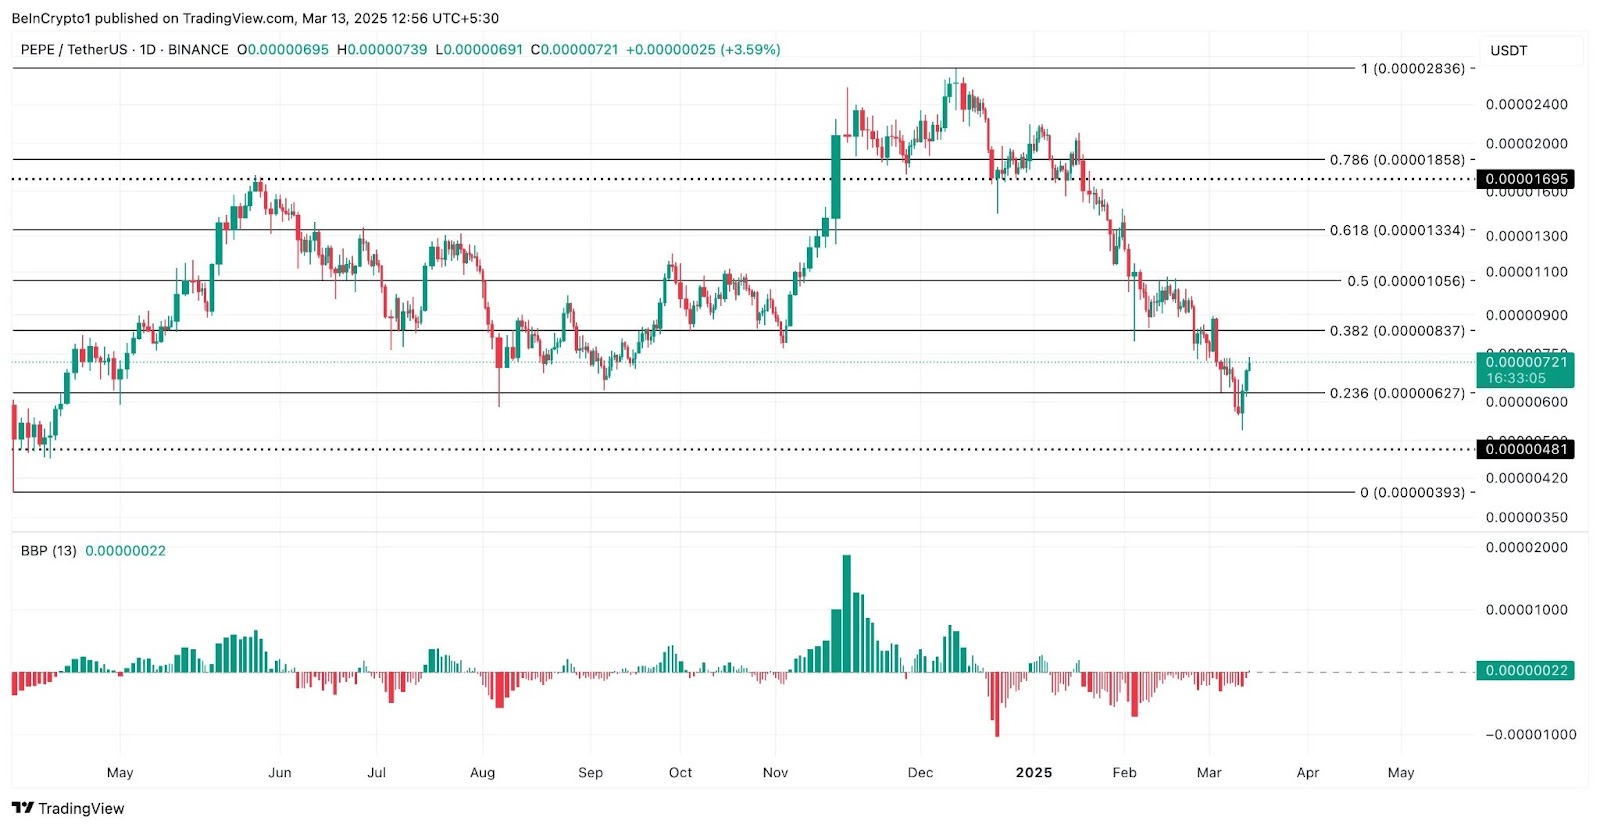Screen dimensions: 1600x828
Task: Click the tallest green BBP histogram bar
Action: (x=847, y=613)
